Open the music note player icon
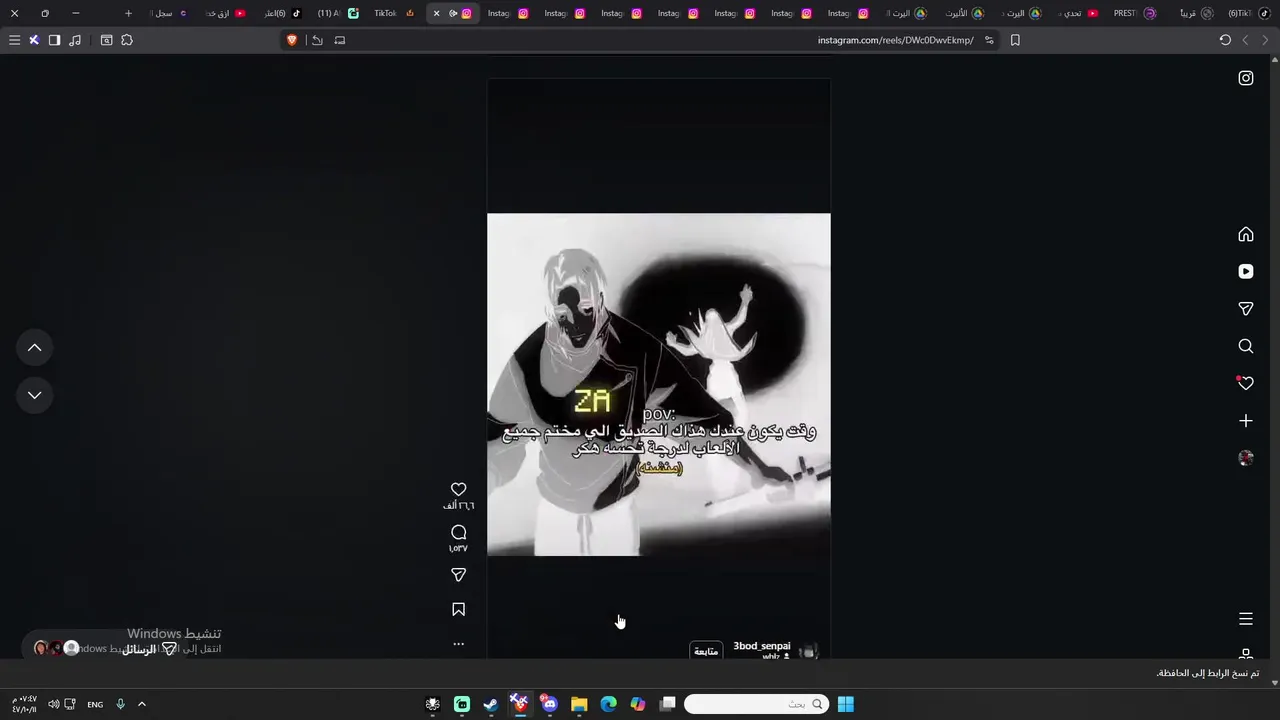1280x720 pixels. (75, 40)
